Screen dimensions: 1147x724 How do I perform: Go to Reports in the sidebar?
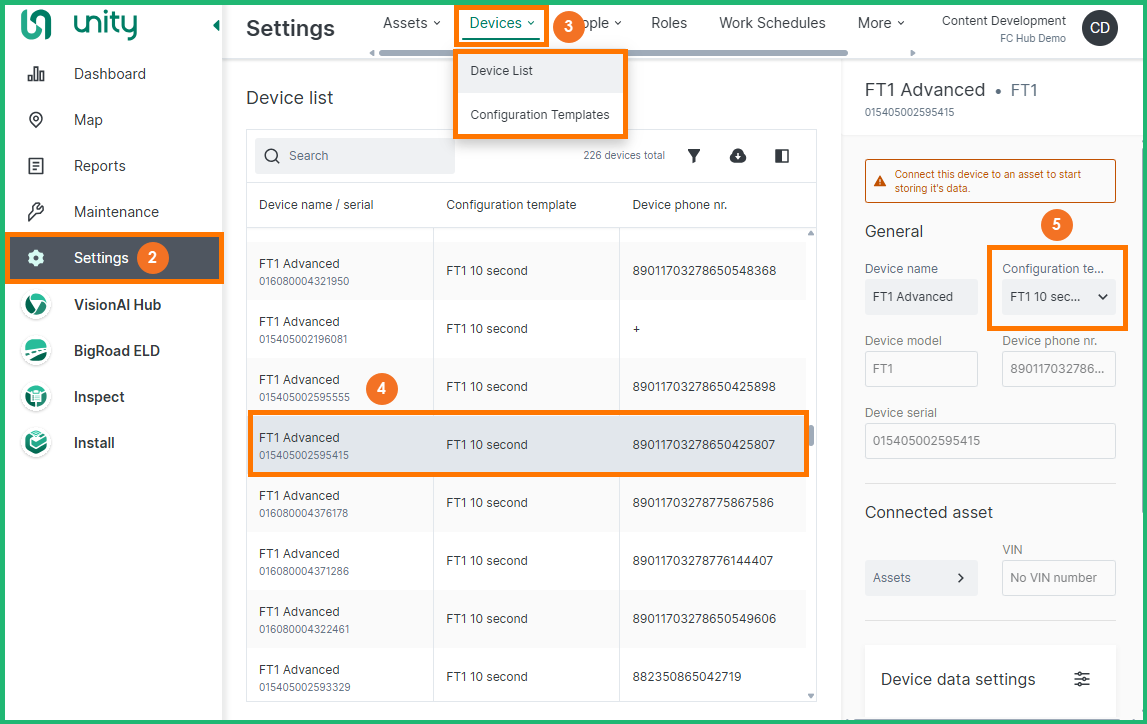99,166
